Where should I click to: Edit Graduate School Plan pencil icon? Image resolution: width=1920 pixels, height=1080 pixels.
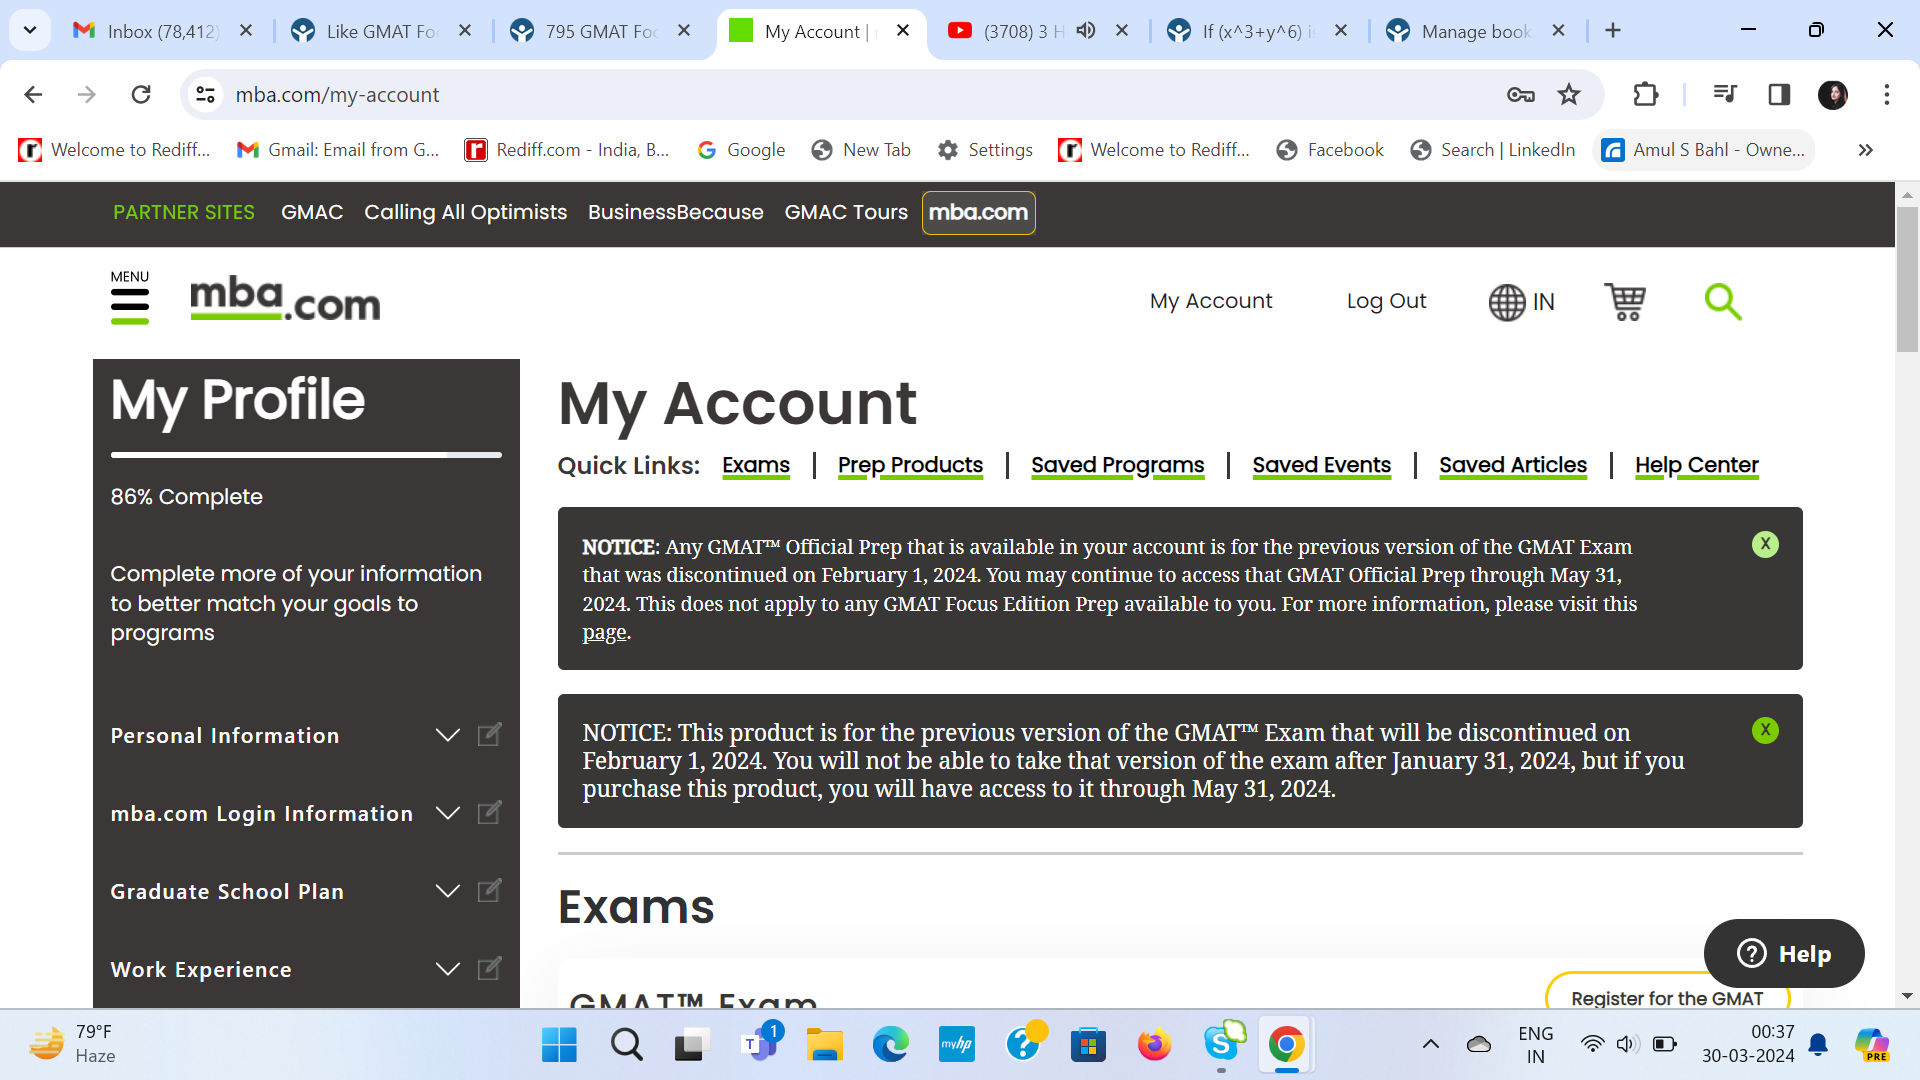click(x=489, y=891)
